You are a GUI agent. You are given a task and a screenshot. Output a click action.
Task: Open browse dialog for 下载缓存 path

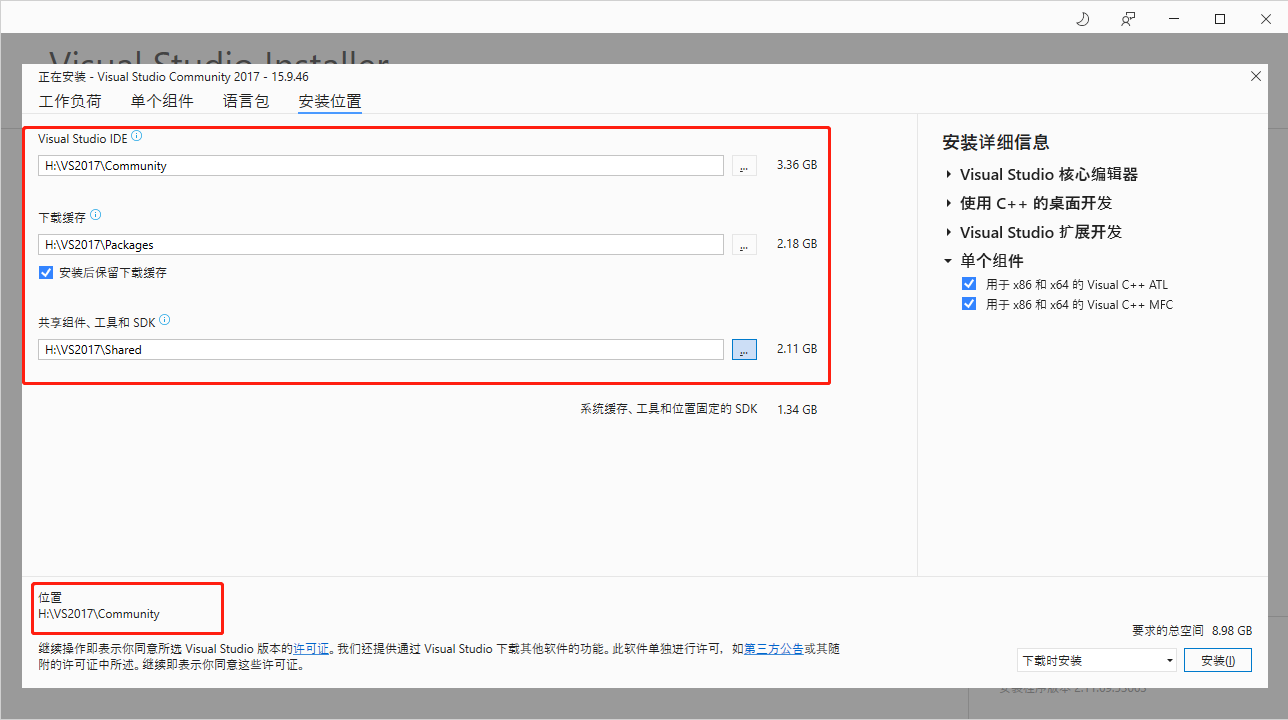coord(744,244)
